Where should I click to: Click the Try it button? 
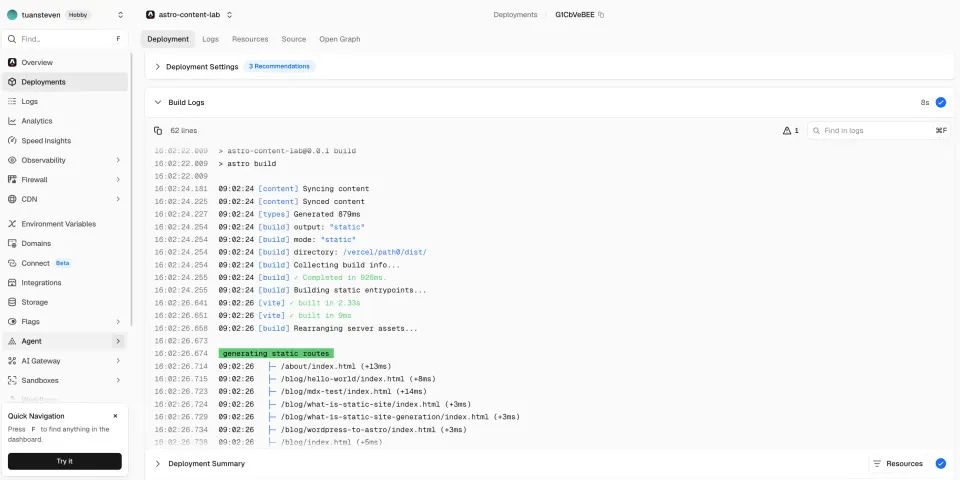[x=65, y=461]
